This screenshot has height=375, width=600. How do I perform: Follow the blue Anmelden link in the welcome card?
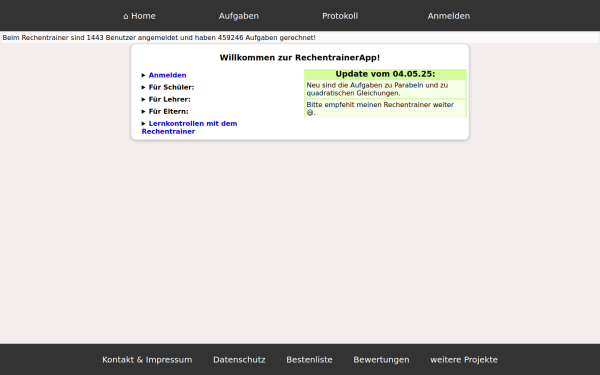pyautogui.click(x=167, y=75)
